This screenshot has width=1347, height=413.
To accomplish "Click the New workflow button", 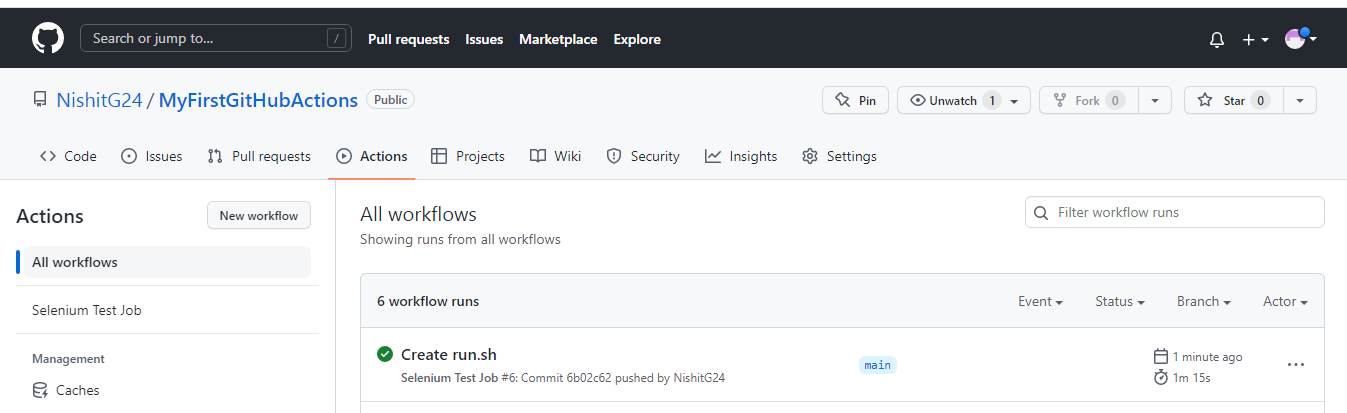I will tap(259, 215).
